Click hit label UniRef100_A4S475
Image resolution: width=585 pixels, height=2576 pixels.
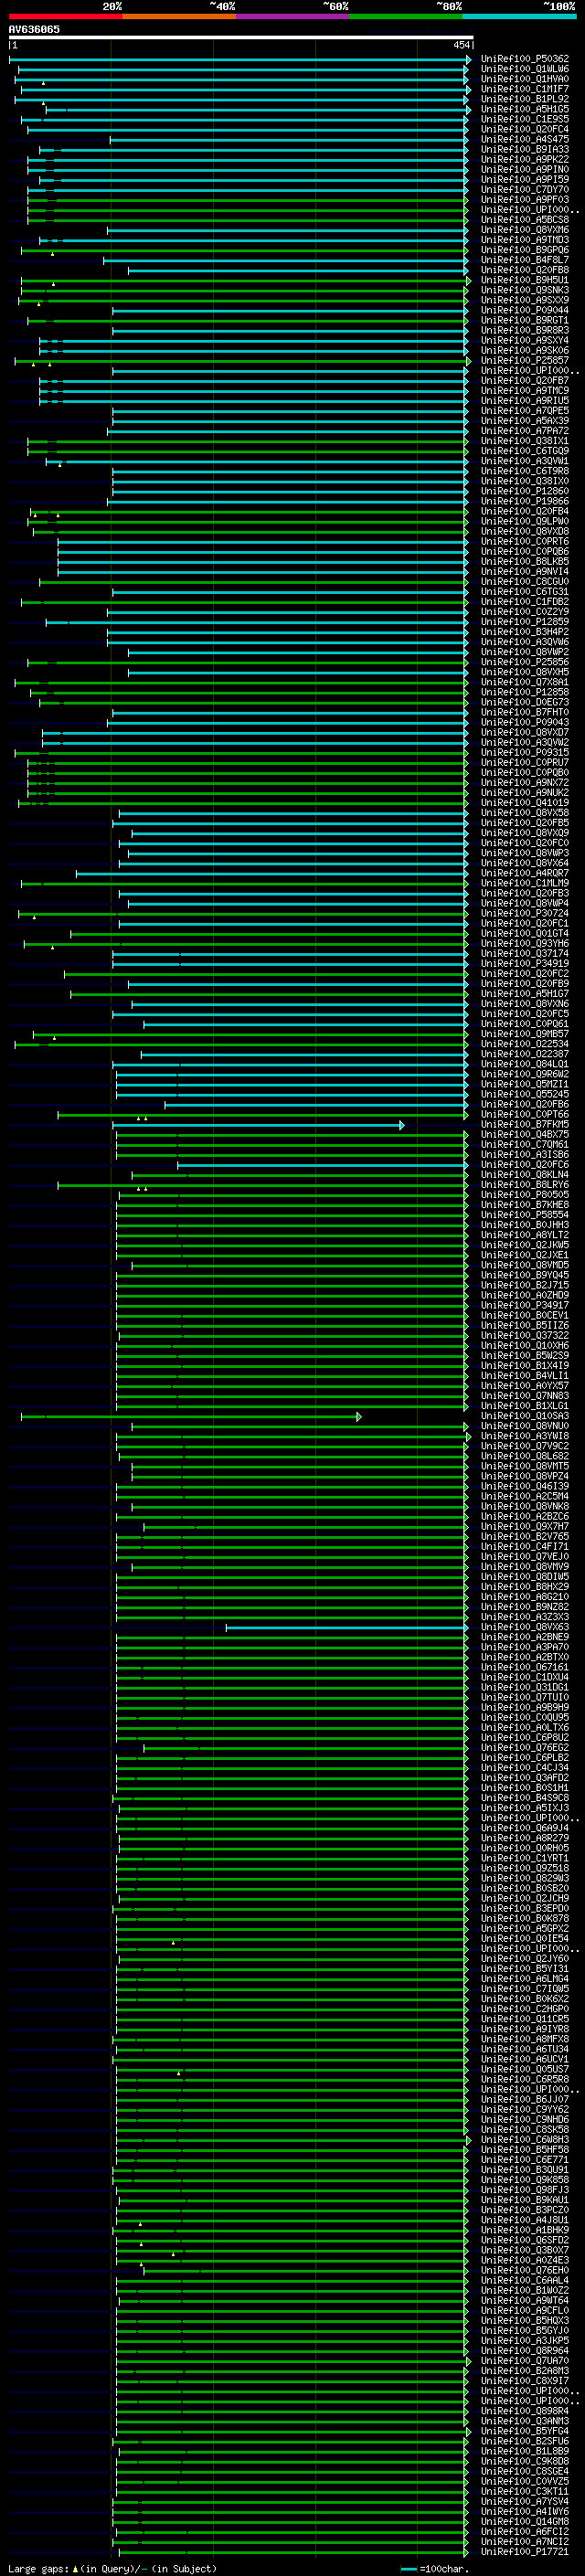(x=525, y=139)
